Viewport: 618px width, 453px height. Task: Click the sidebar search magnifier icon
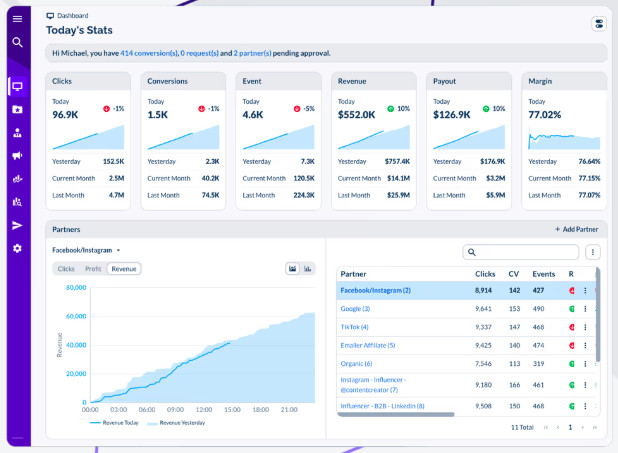coord(17,42)
